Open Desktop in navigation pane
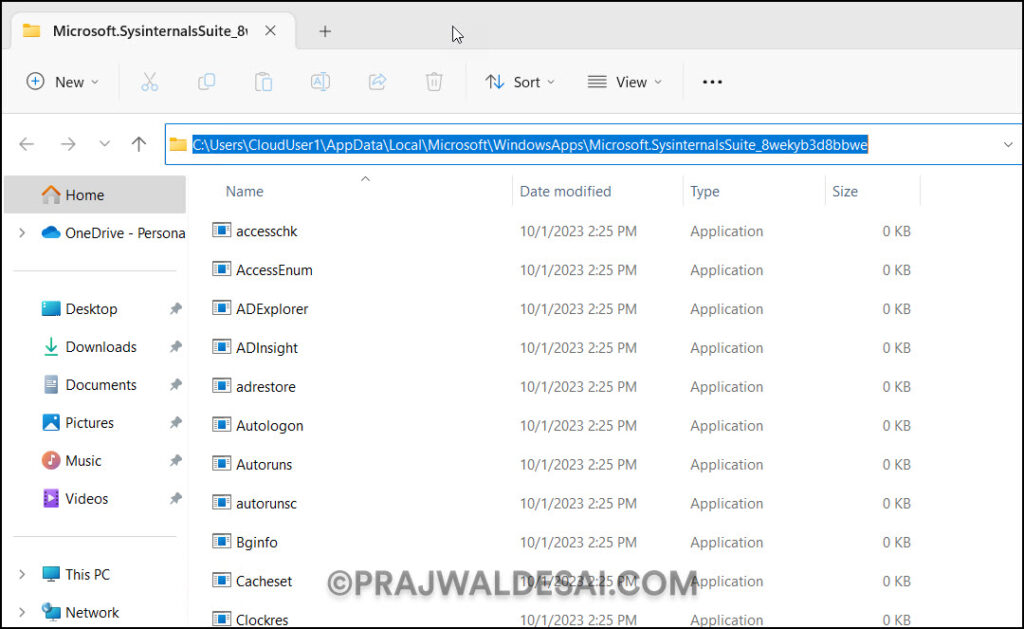Viewport: 1024px width, 629px height. click(91, 308)
